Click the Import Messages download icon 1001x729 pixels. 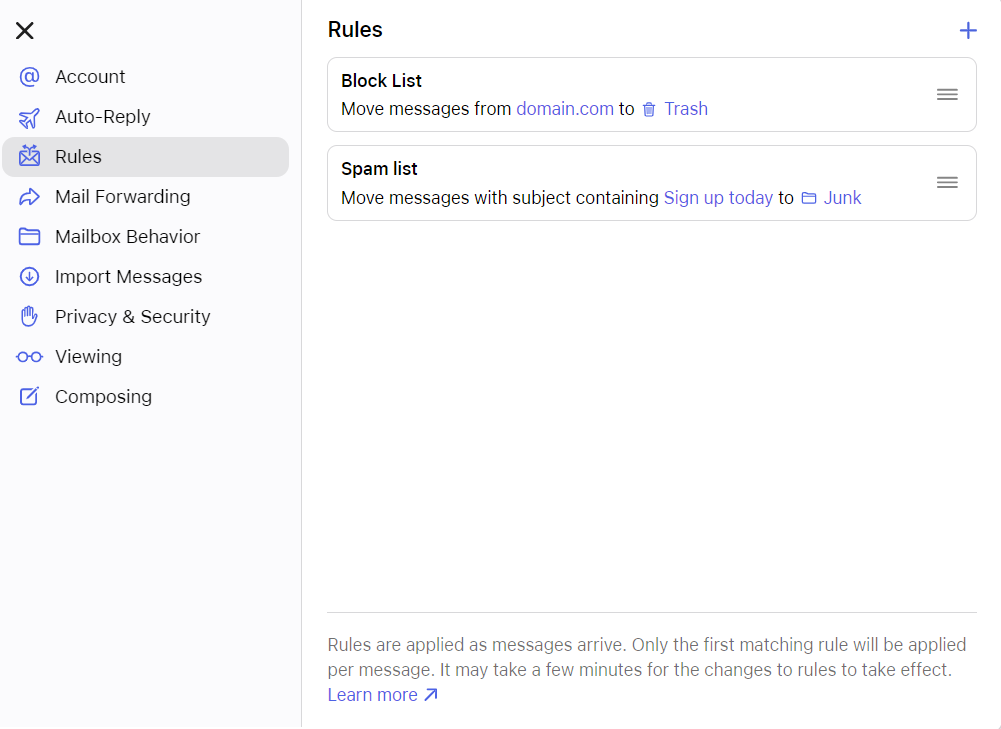[x=29, y=276]
